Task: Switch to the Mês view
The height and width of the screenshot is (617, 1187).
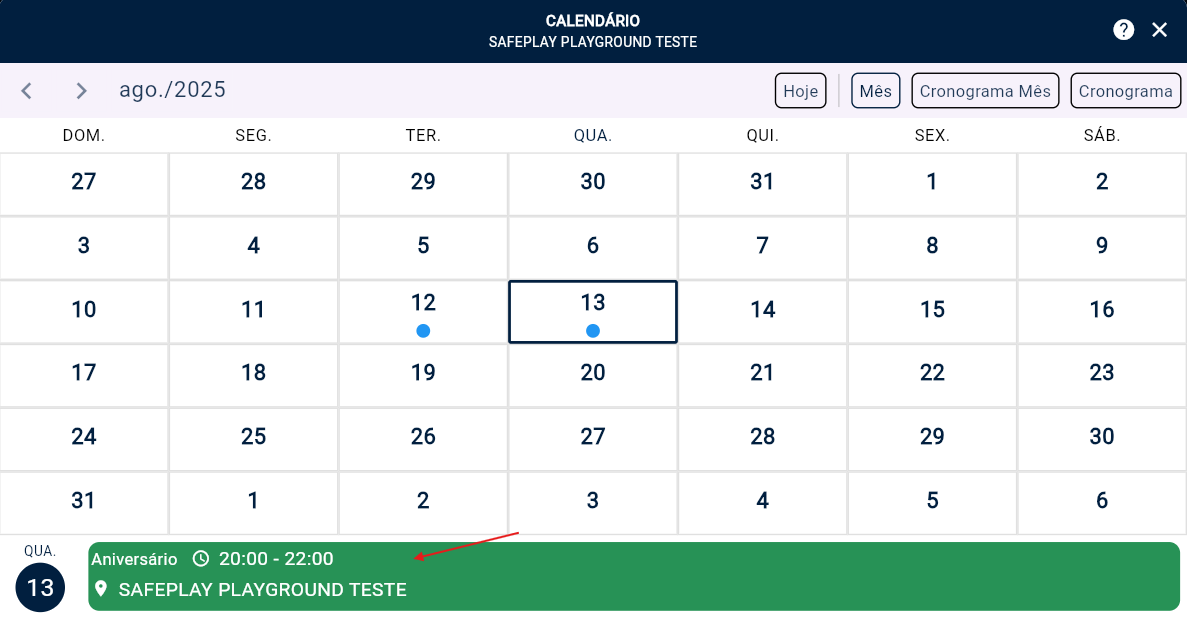Action: [876, 91]
